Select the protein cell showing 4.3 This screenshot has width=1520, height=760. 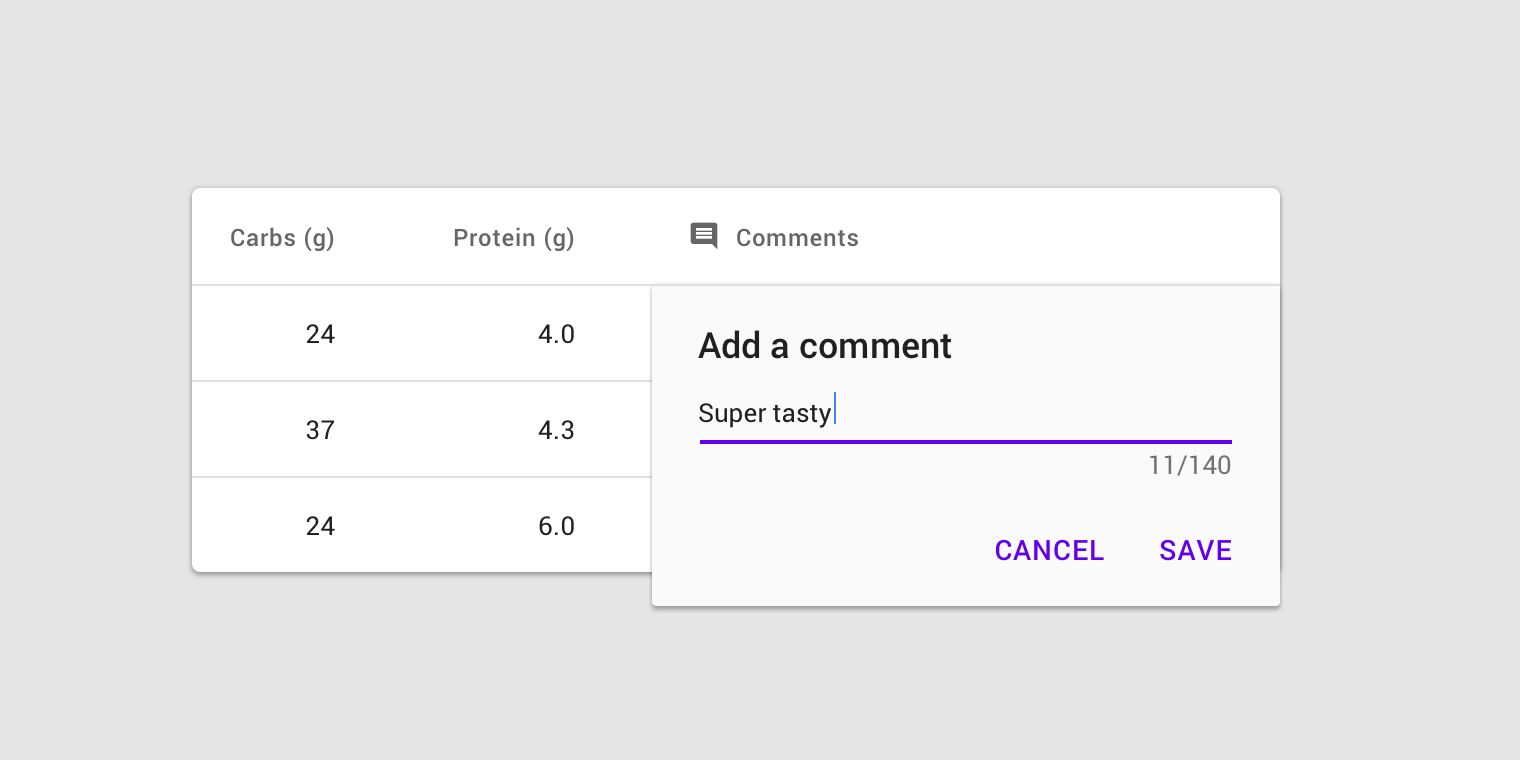(556, 430)
